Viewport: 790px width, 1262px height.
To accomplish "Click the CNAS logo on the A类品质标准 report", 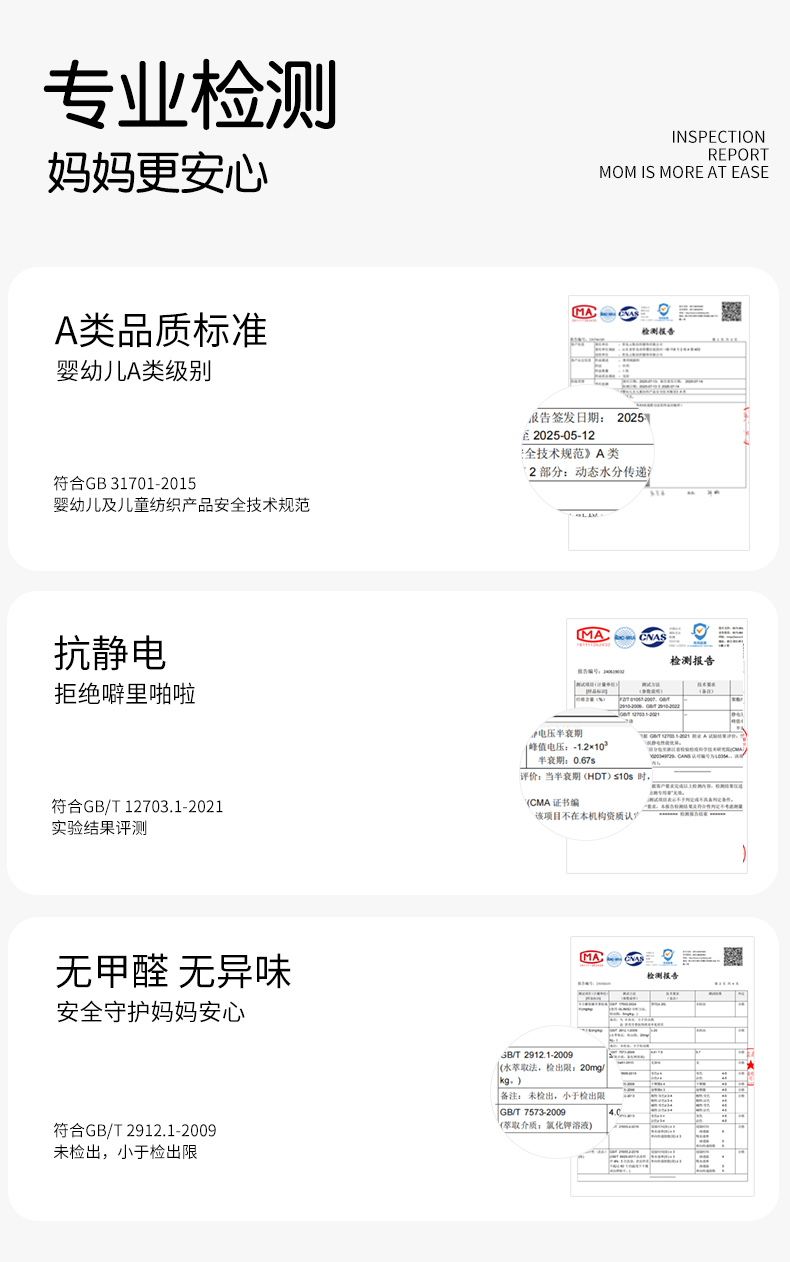I will pyautogui.click(x=629, y=313).
